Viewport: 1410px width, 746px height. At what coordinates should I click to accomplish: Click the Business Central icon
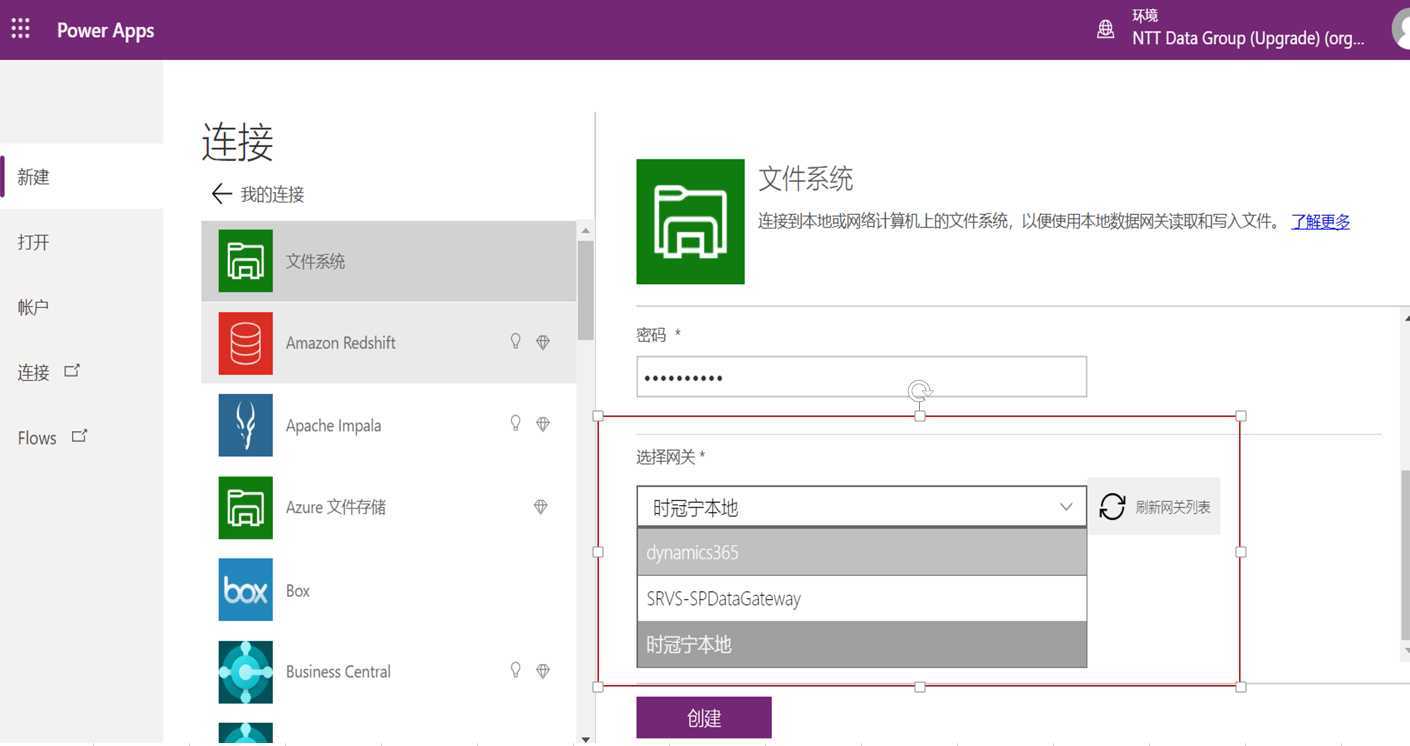click(245, 672)
